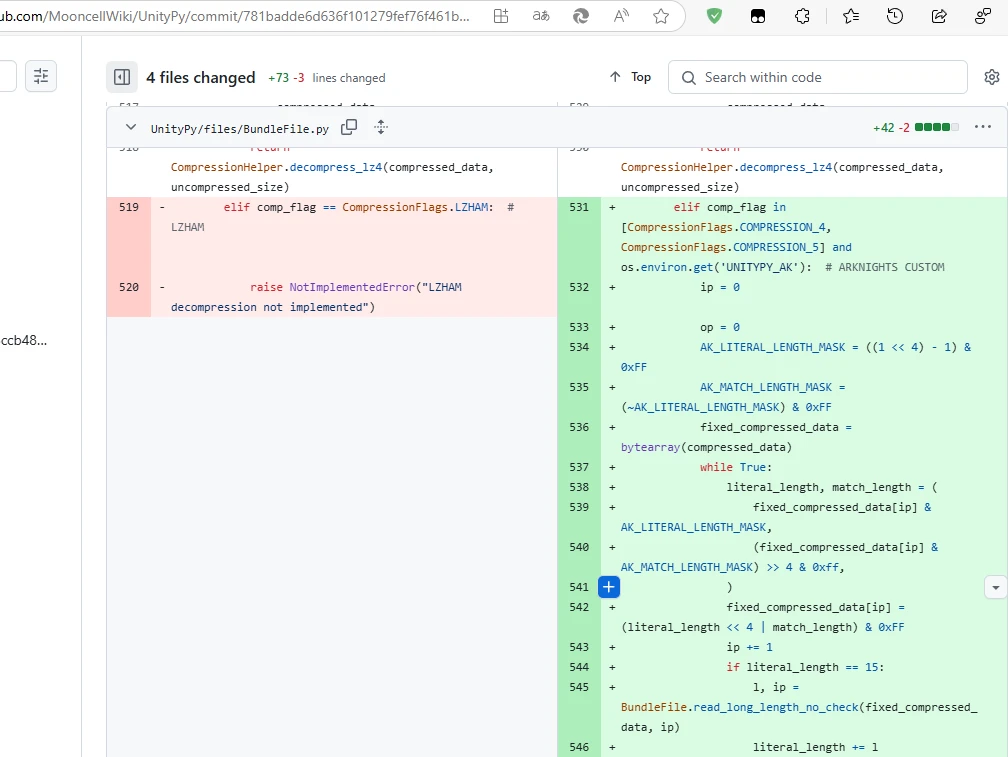Screen dimensions: 1008x757
Task: Add page to favorites with star icon
Action: tap(661, 16)
